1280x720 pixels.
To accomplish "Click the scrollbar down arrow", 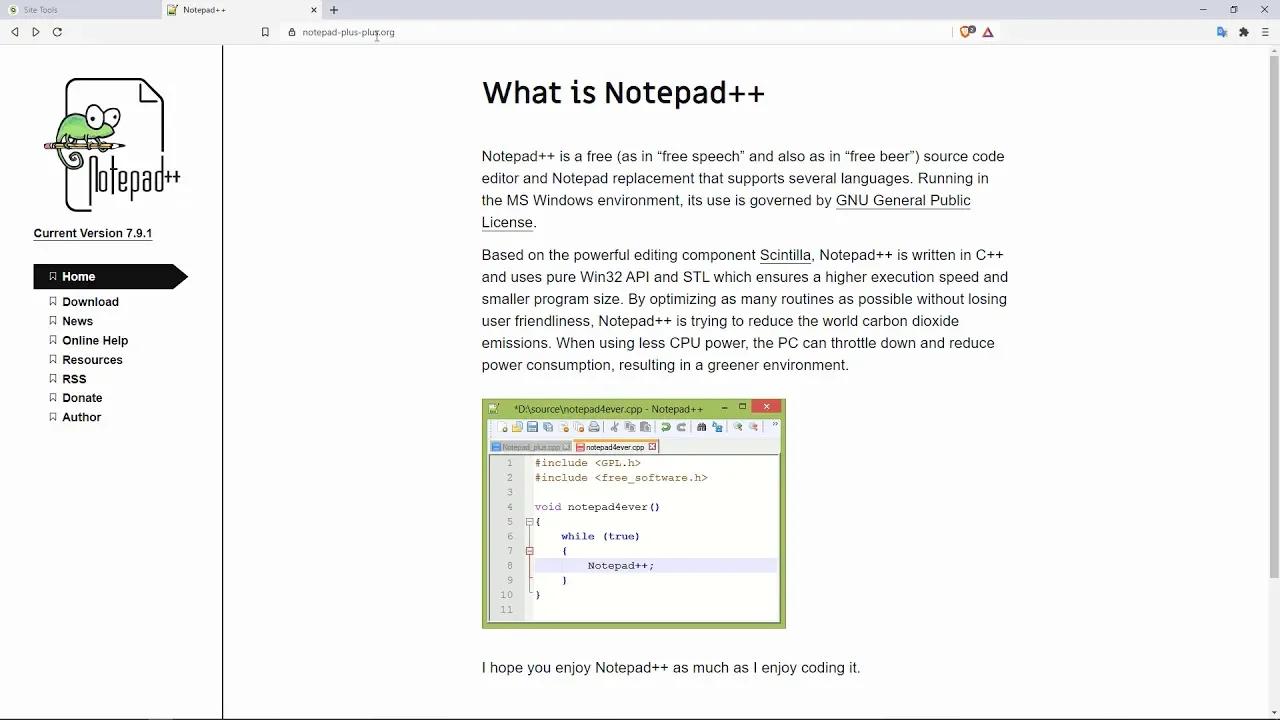I will [x=1272, y=712].
